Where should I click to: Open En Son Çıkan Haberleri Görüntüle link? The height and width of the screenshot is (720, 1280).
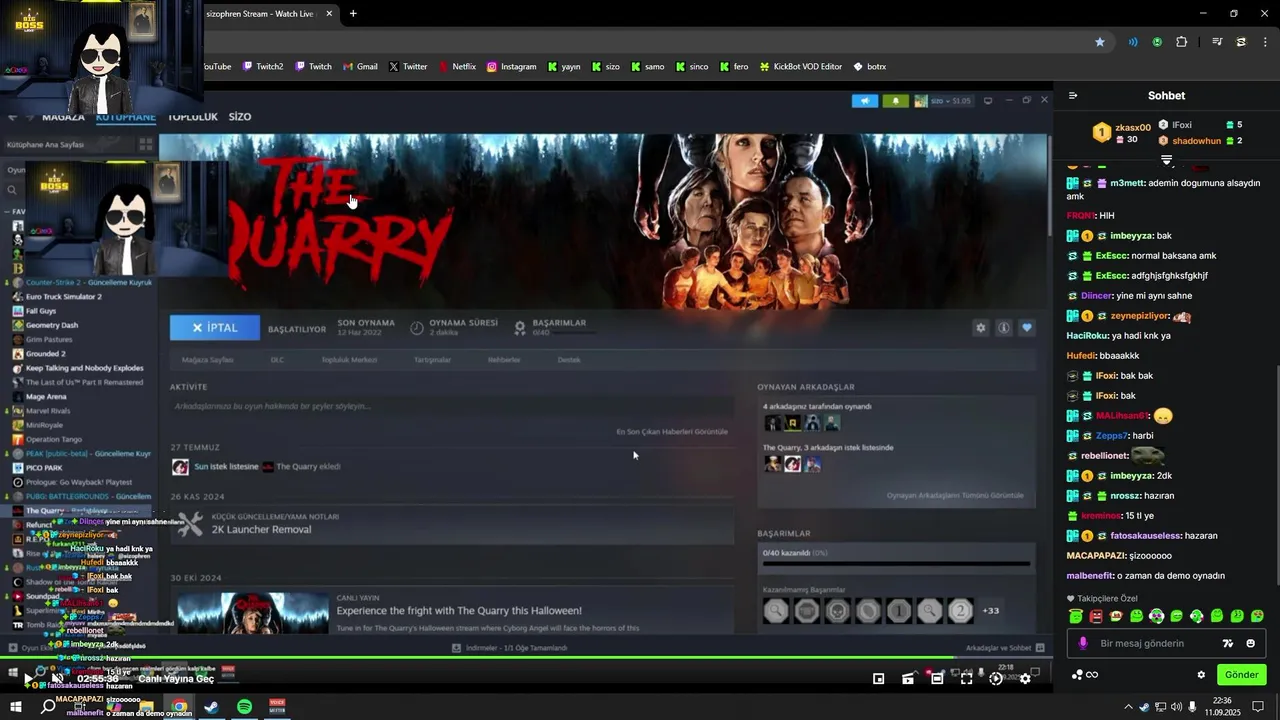tap(672, 432)
